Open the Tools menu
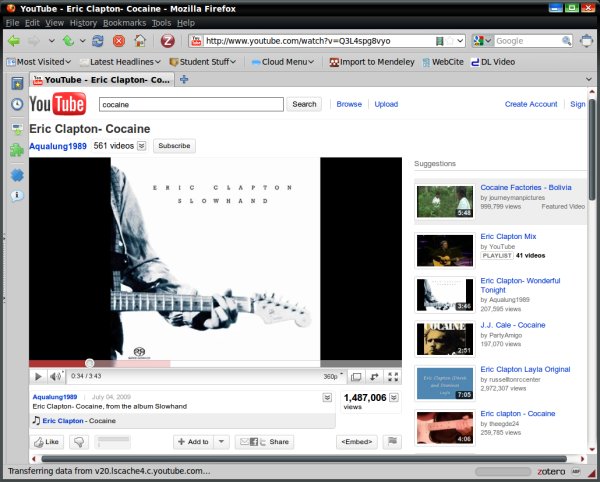Image resolution: width=600 pixels, height=482 pixels. [x=161, y=23]
